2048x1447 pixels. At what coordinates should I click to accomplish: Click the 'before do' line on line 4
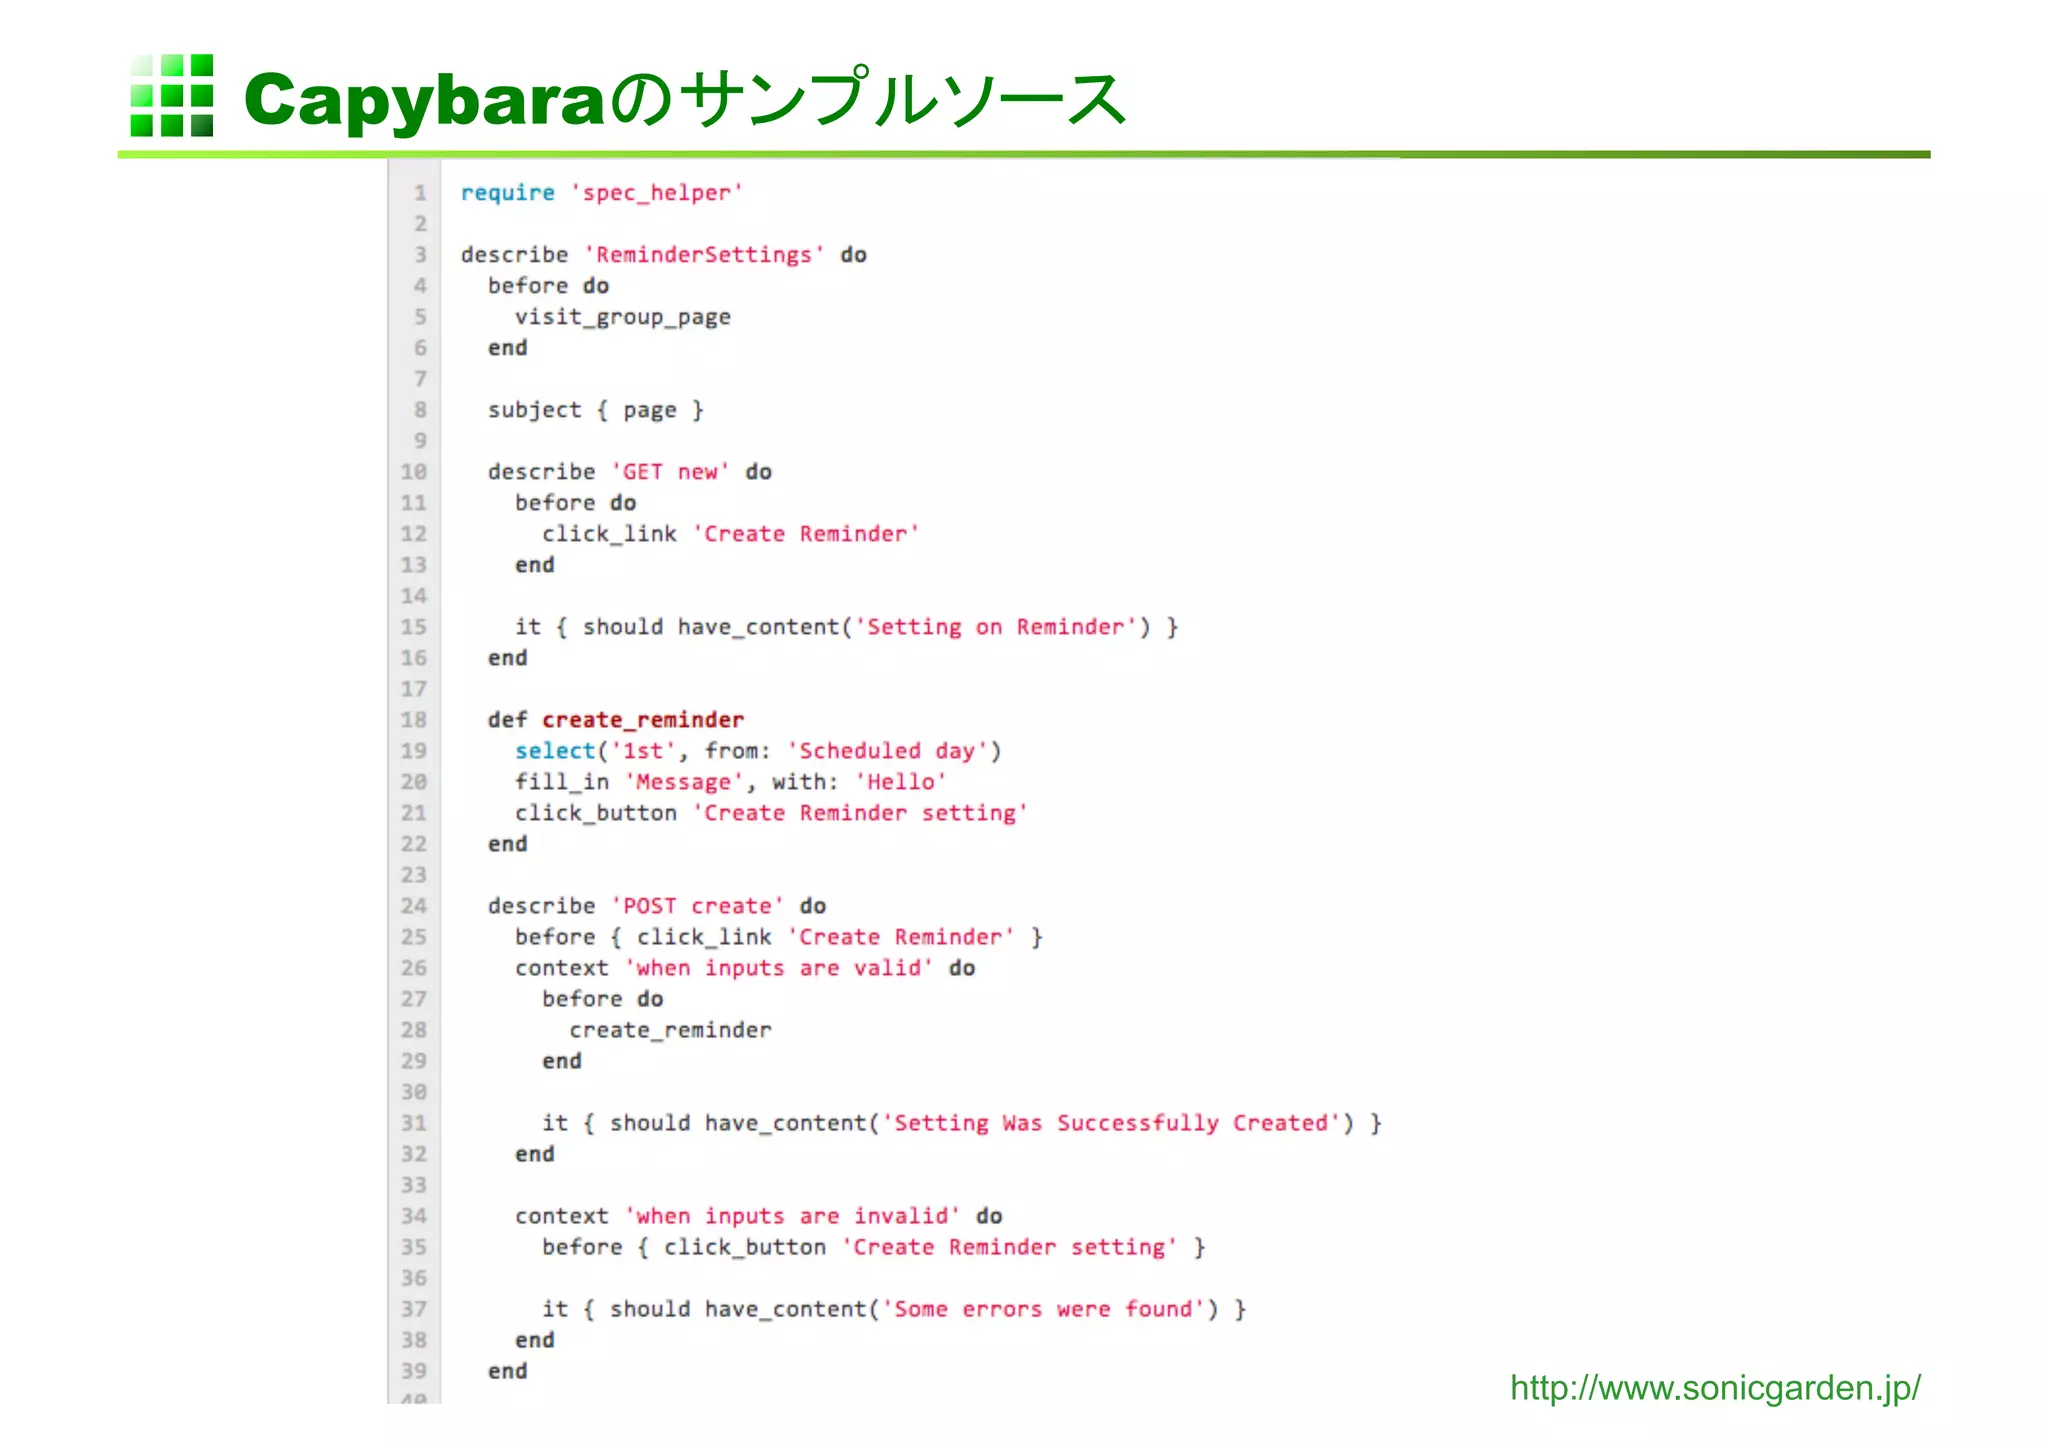point(548,286)
